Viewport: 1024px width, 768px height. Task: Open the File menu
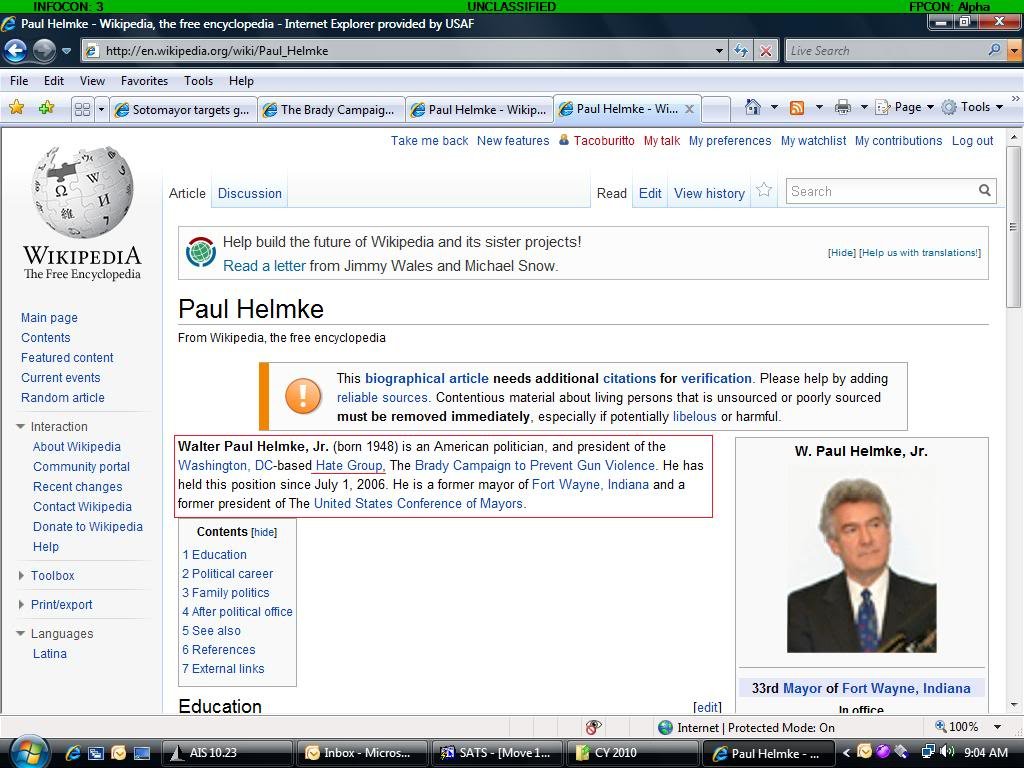[19, 81]
